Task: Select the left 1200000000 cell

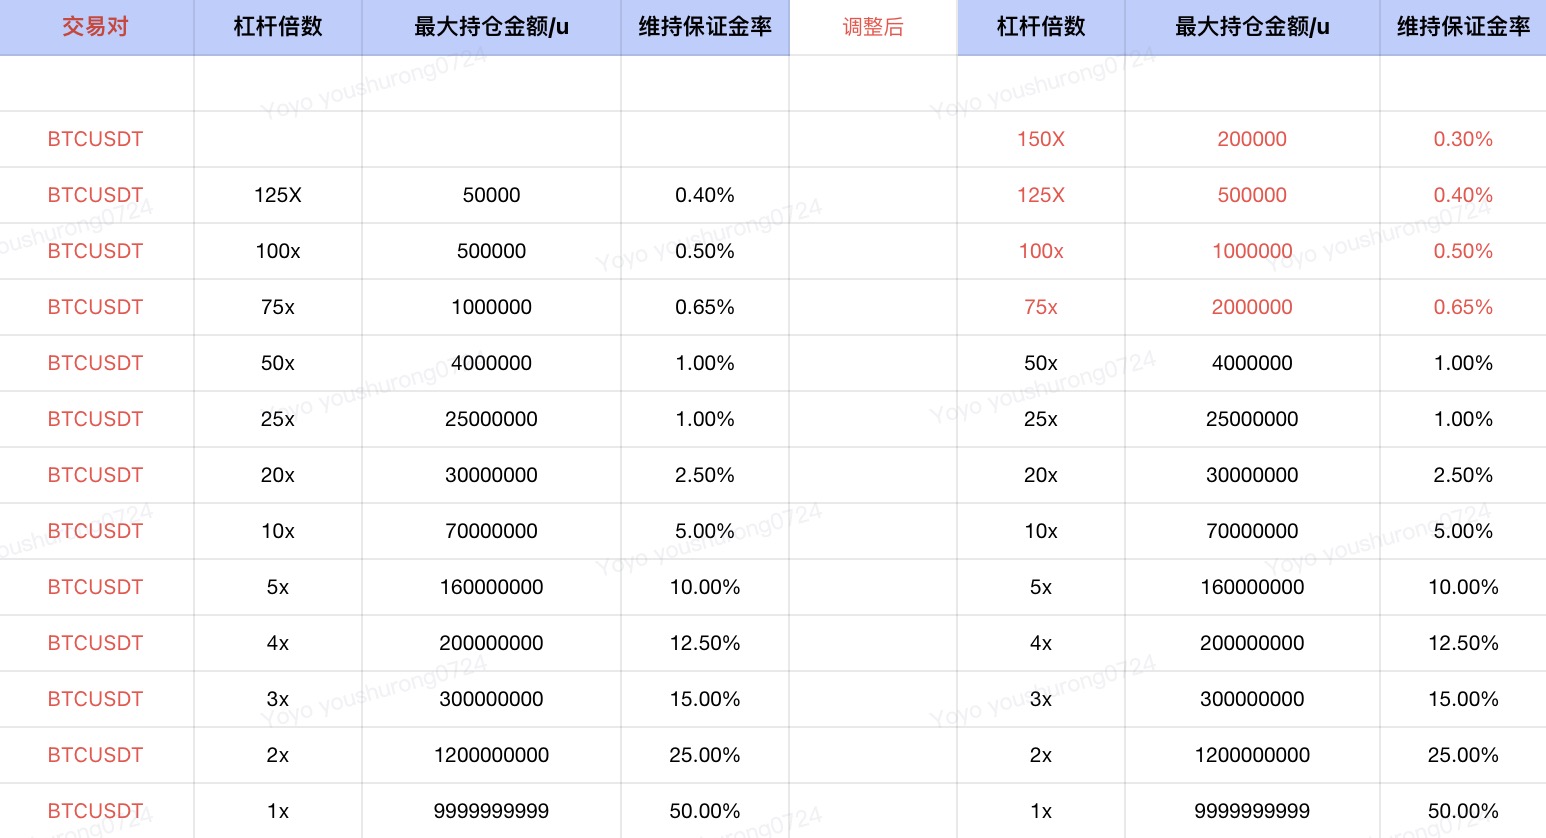Action: click(491, 755)
